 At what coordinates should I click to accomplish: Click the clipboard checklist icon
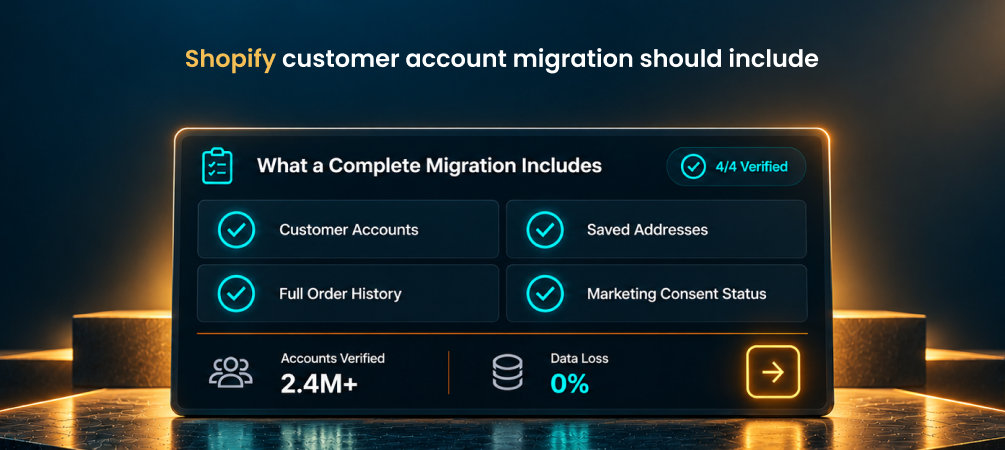pyautogui.click(x=217, y=166)
